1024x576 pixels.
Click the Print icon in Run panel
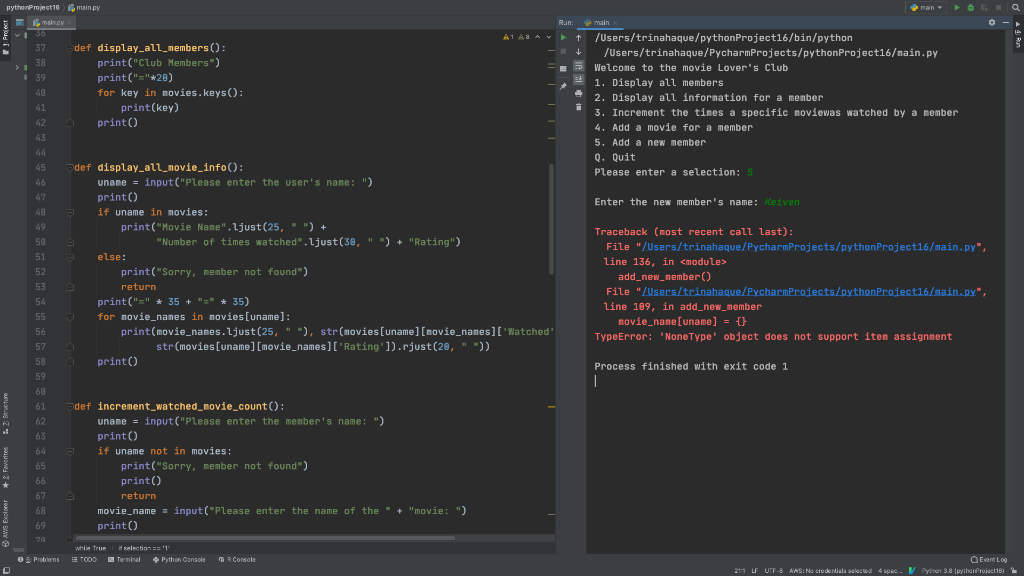(579, 93)
